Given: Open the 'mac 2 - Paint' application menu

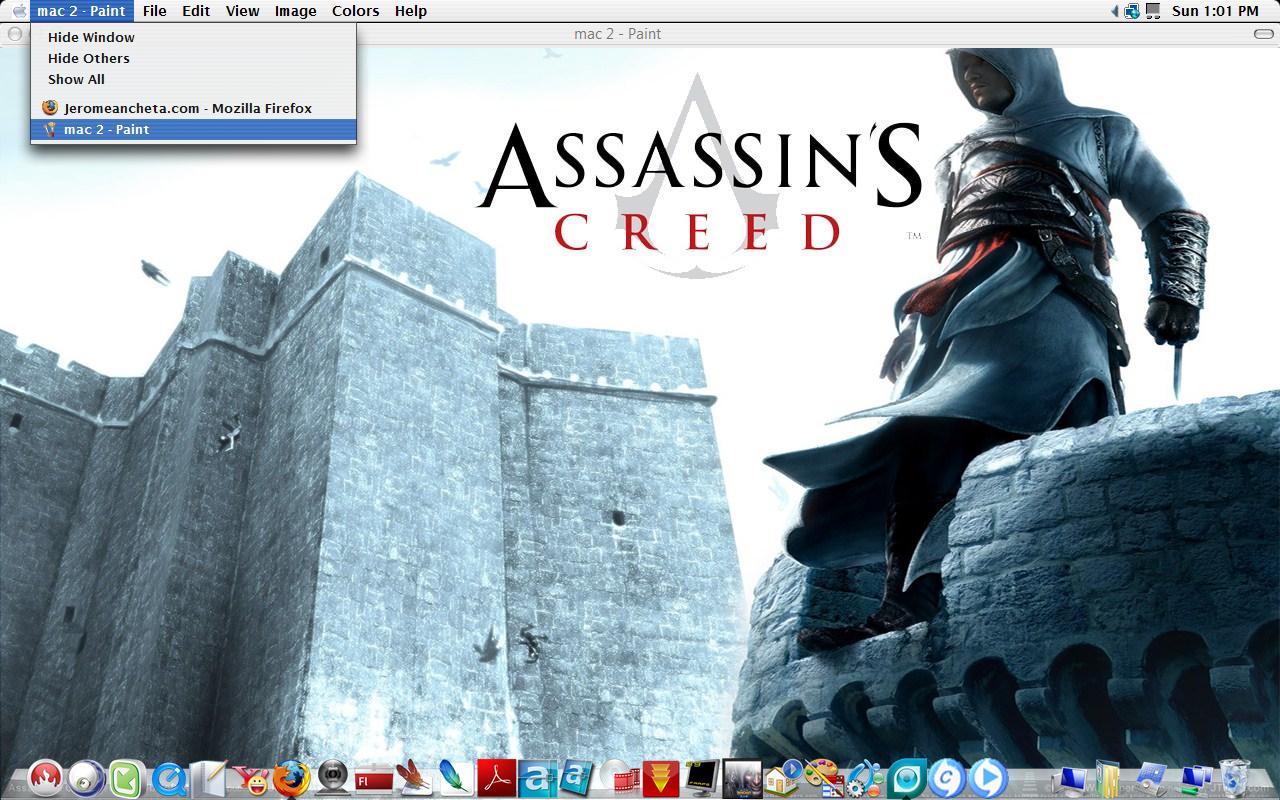Looking at the screenshot, I should coord(81,11).
